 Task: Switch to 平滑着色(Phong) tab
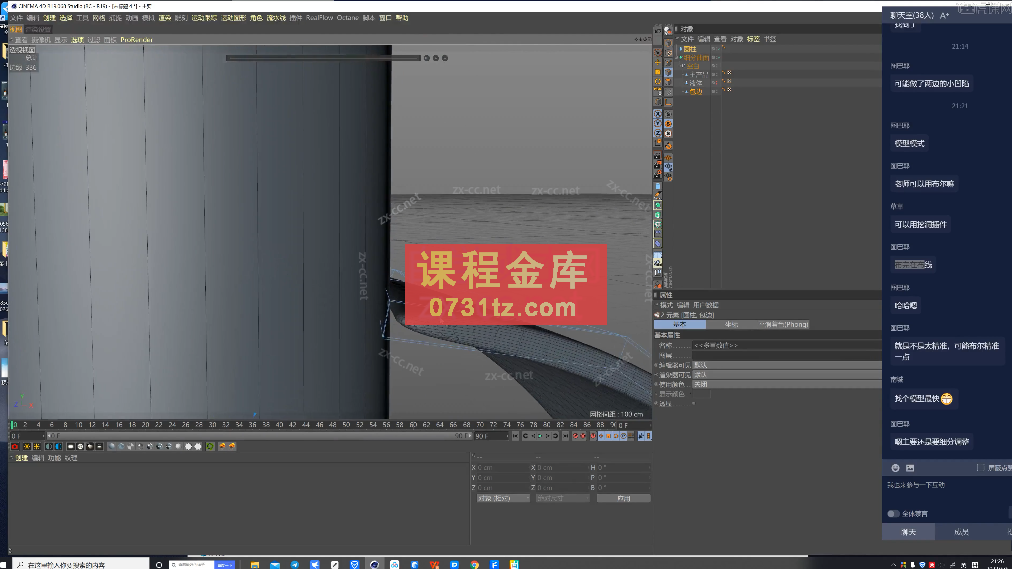pos(784,324)
